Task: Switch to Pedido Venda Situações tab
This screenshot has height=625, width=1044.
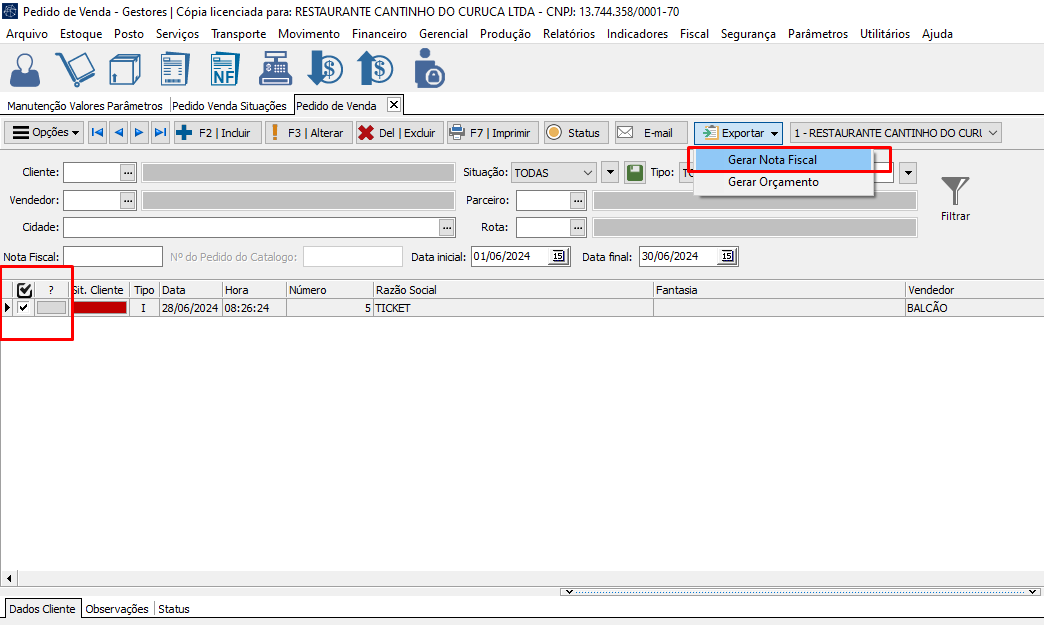Action: click(230, 105)
